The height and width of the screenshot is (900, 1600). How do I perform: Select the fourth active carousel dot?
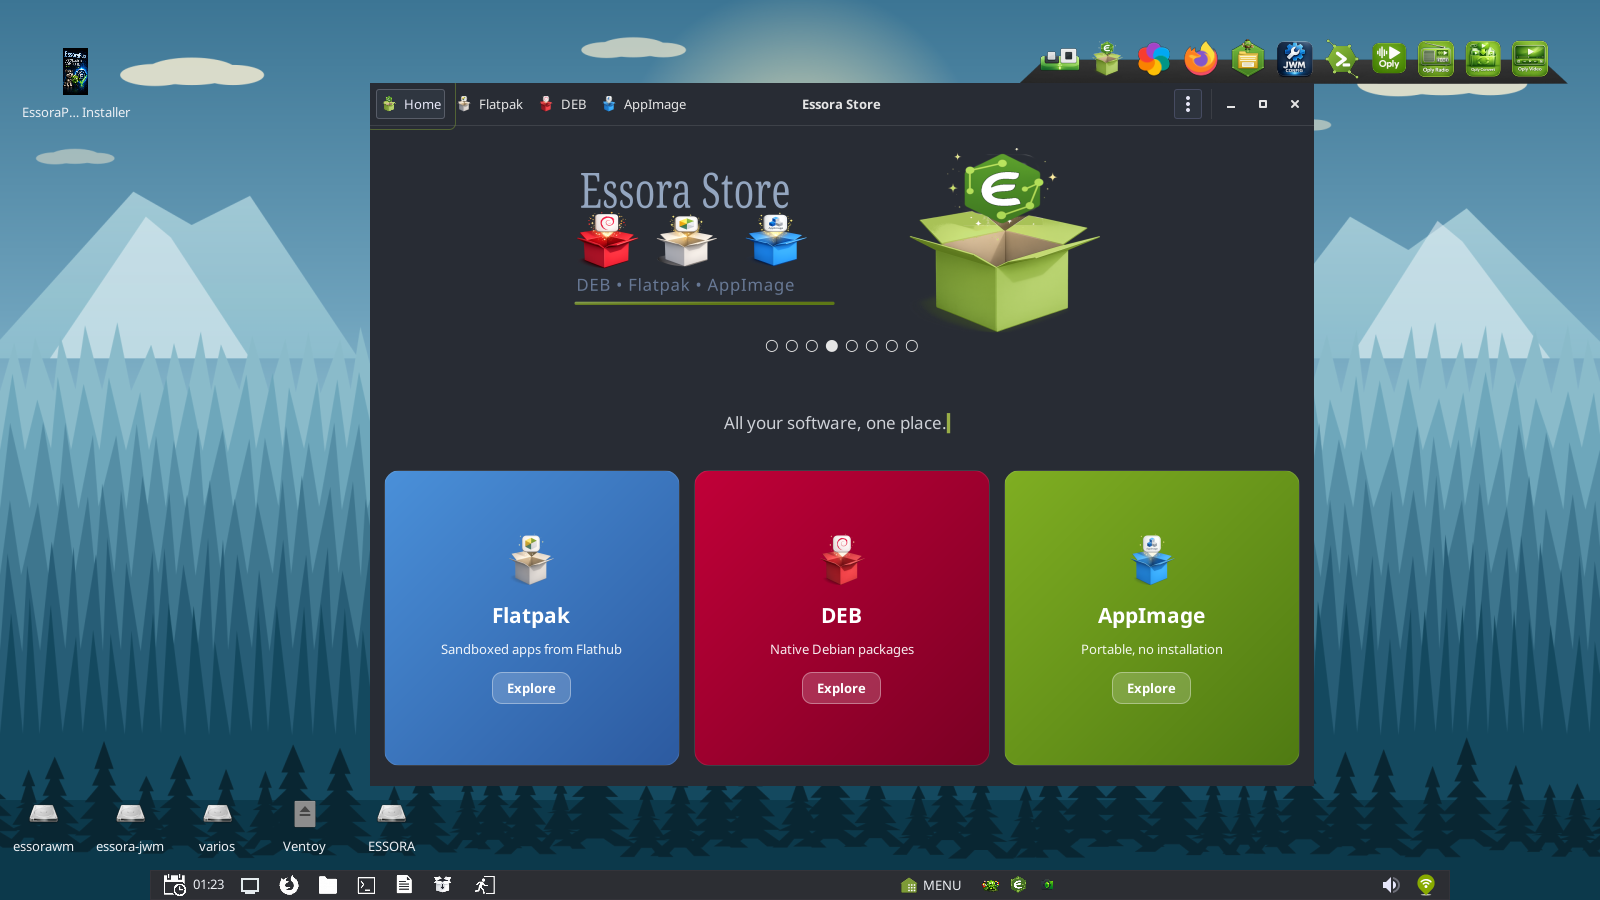click(x=831, y=346)
